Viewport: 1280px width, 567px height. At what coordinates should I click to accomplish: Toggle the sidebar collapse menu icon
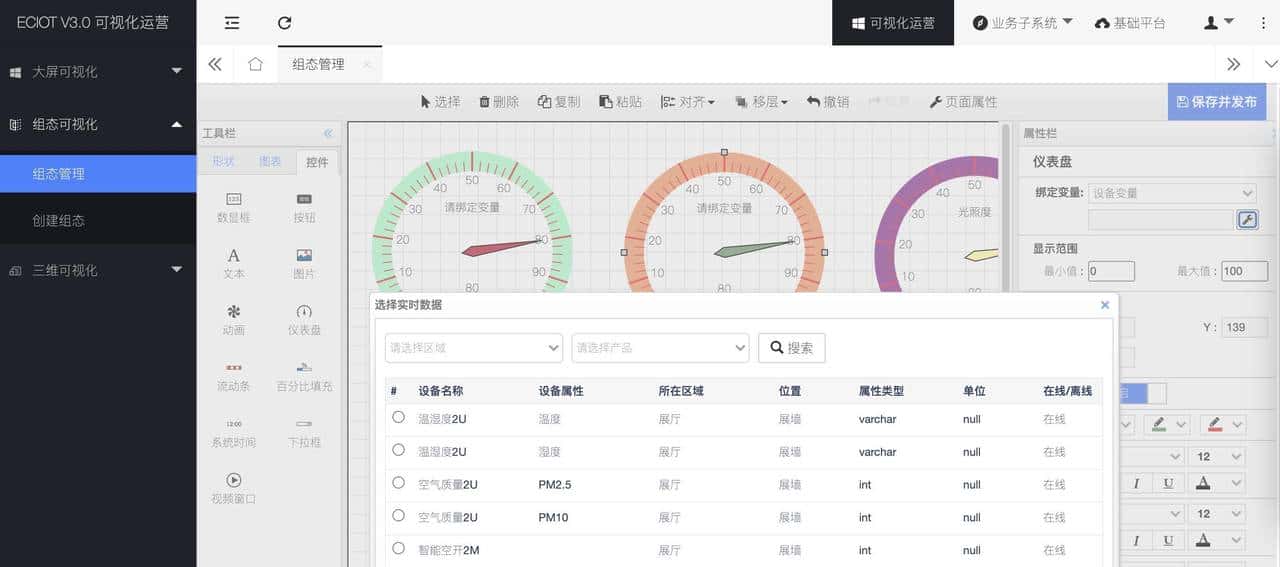pos(232,22)
